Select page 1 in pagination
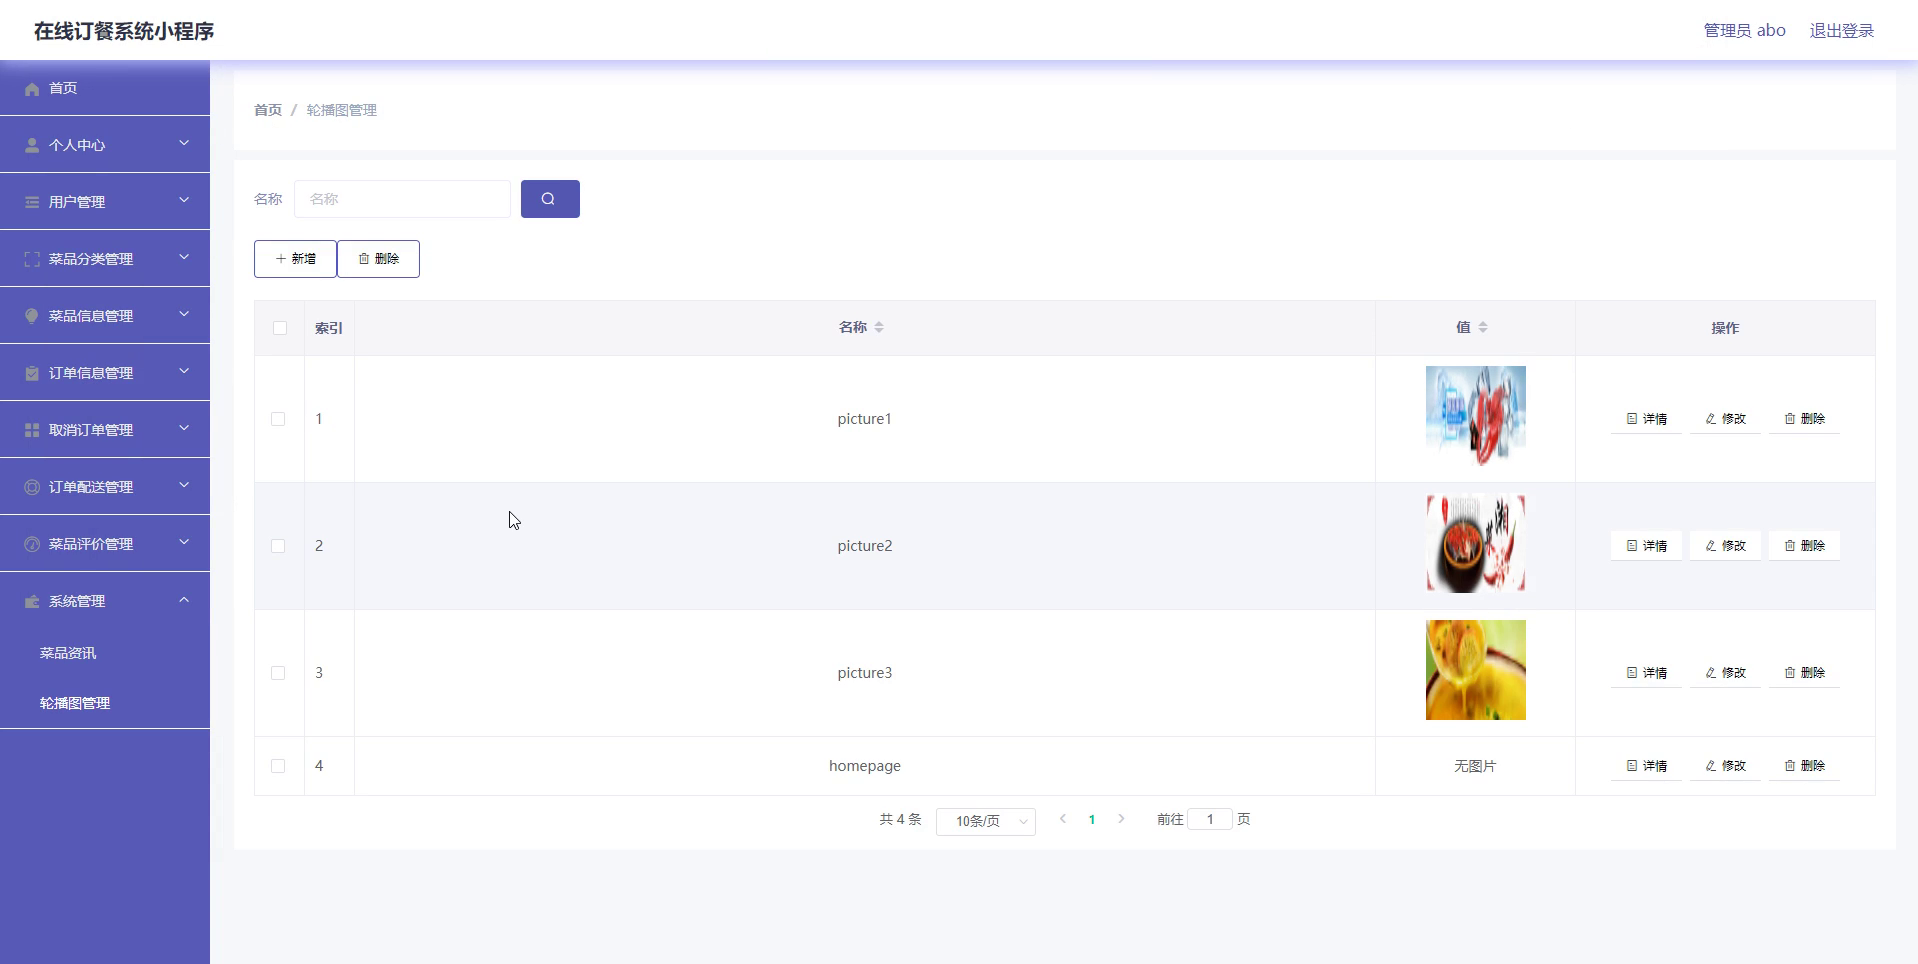Image resolution: width=1918 pixels, height=964 pixels. (1092, 819)
